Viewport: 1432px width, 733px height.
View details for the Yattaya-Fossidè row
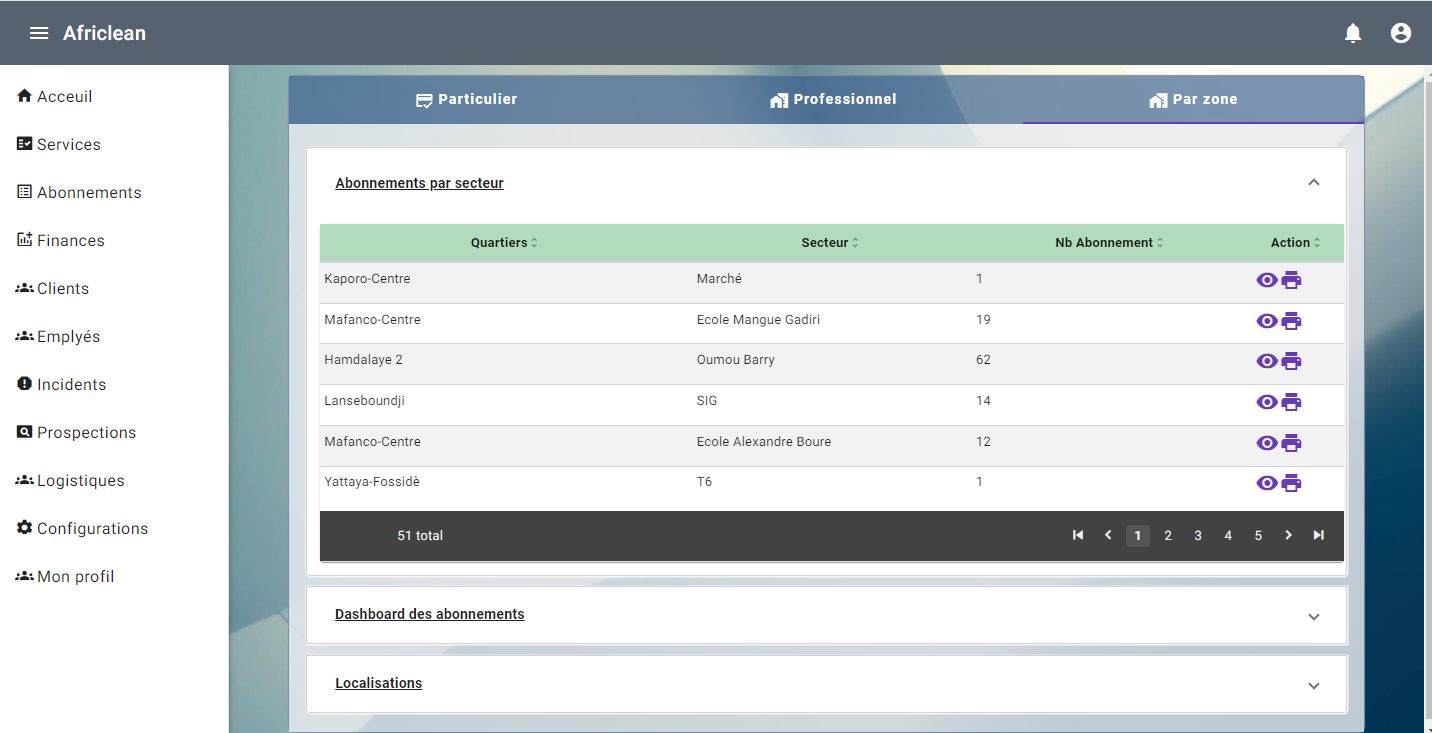(x=1267, y=483)
